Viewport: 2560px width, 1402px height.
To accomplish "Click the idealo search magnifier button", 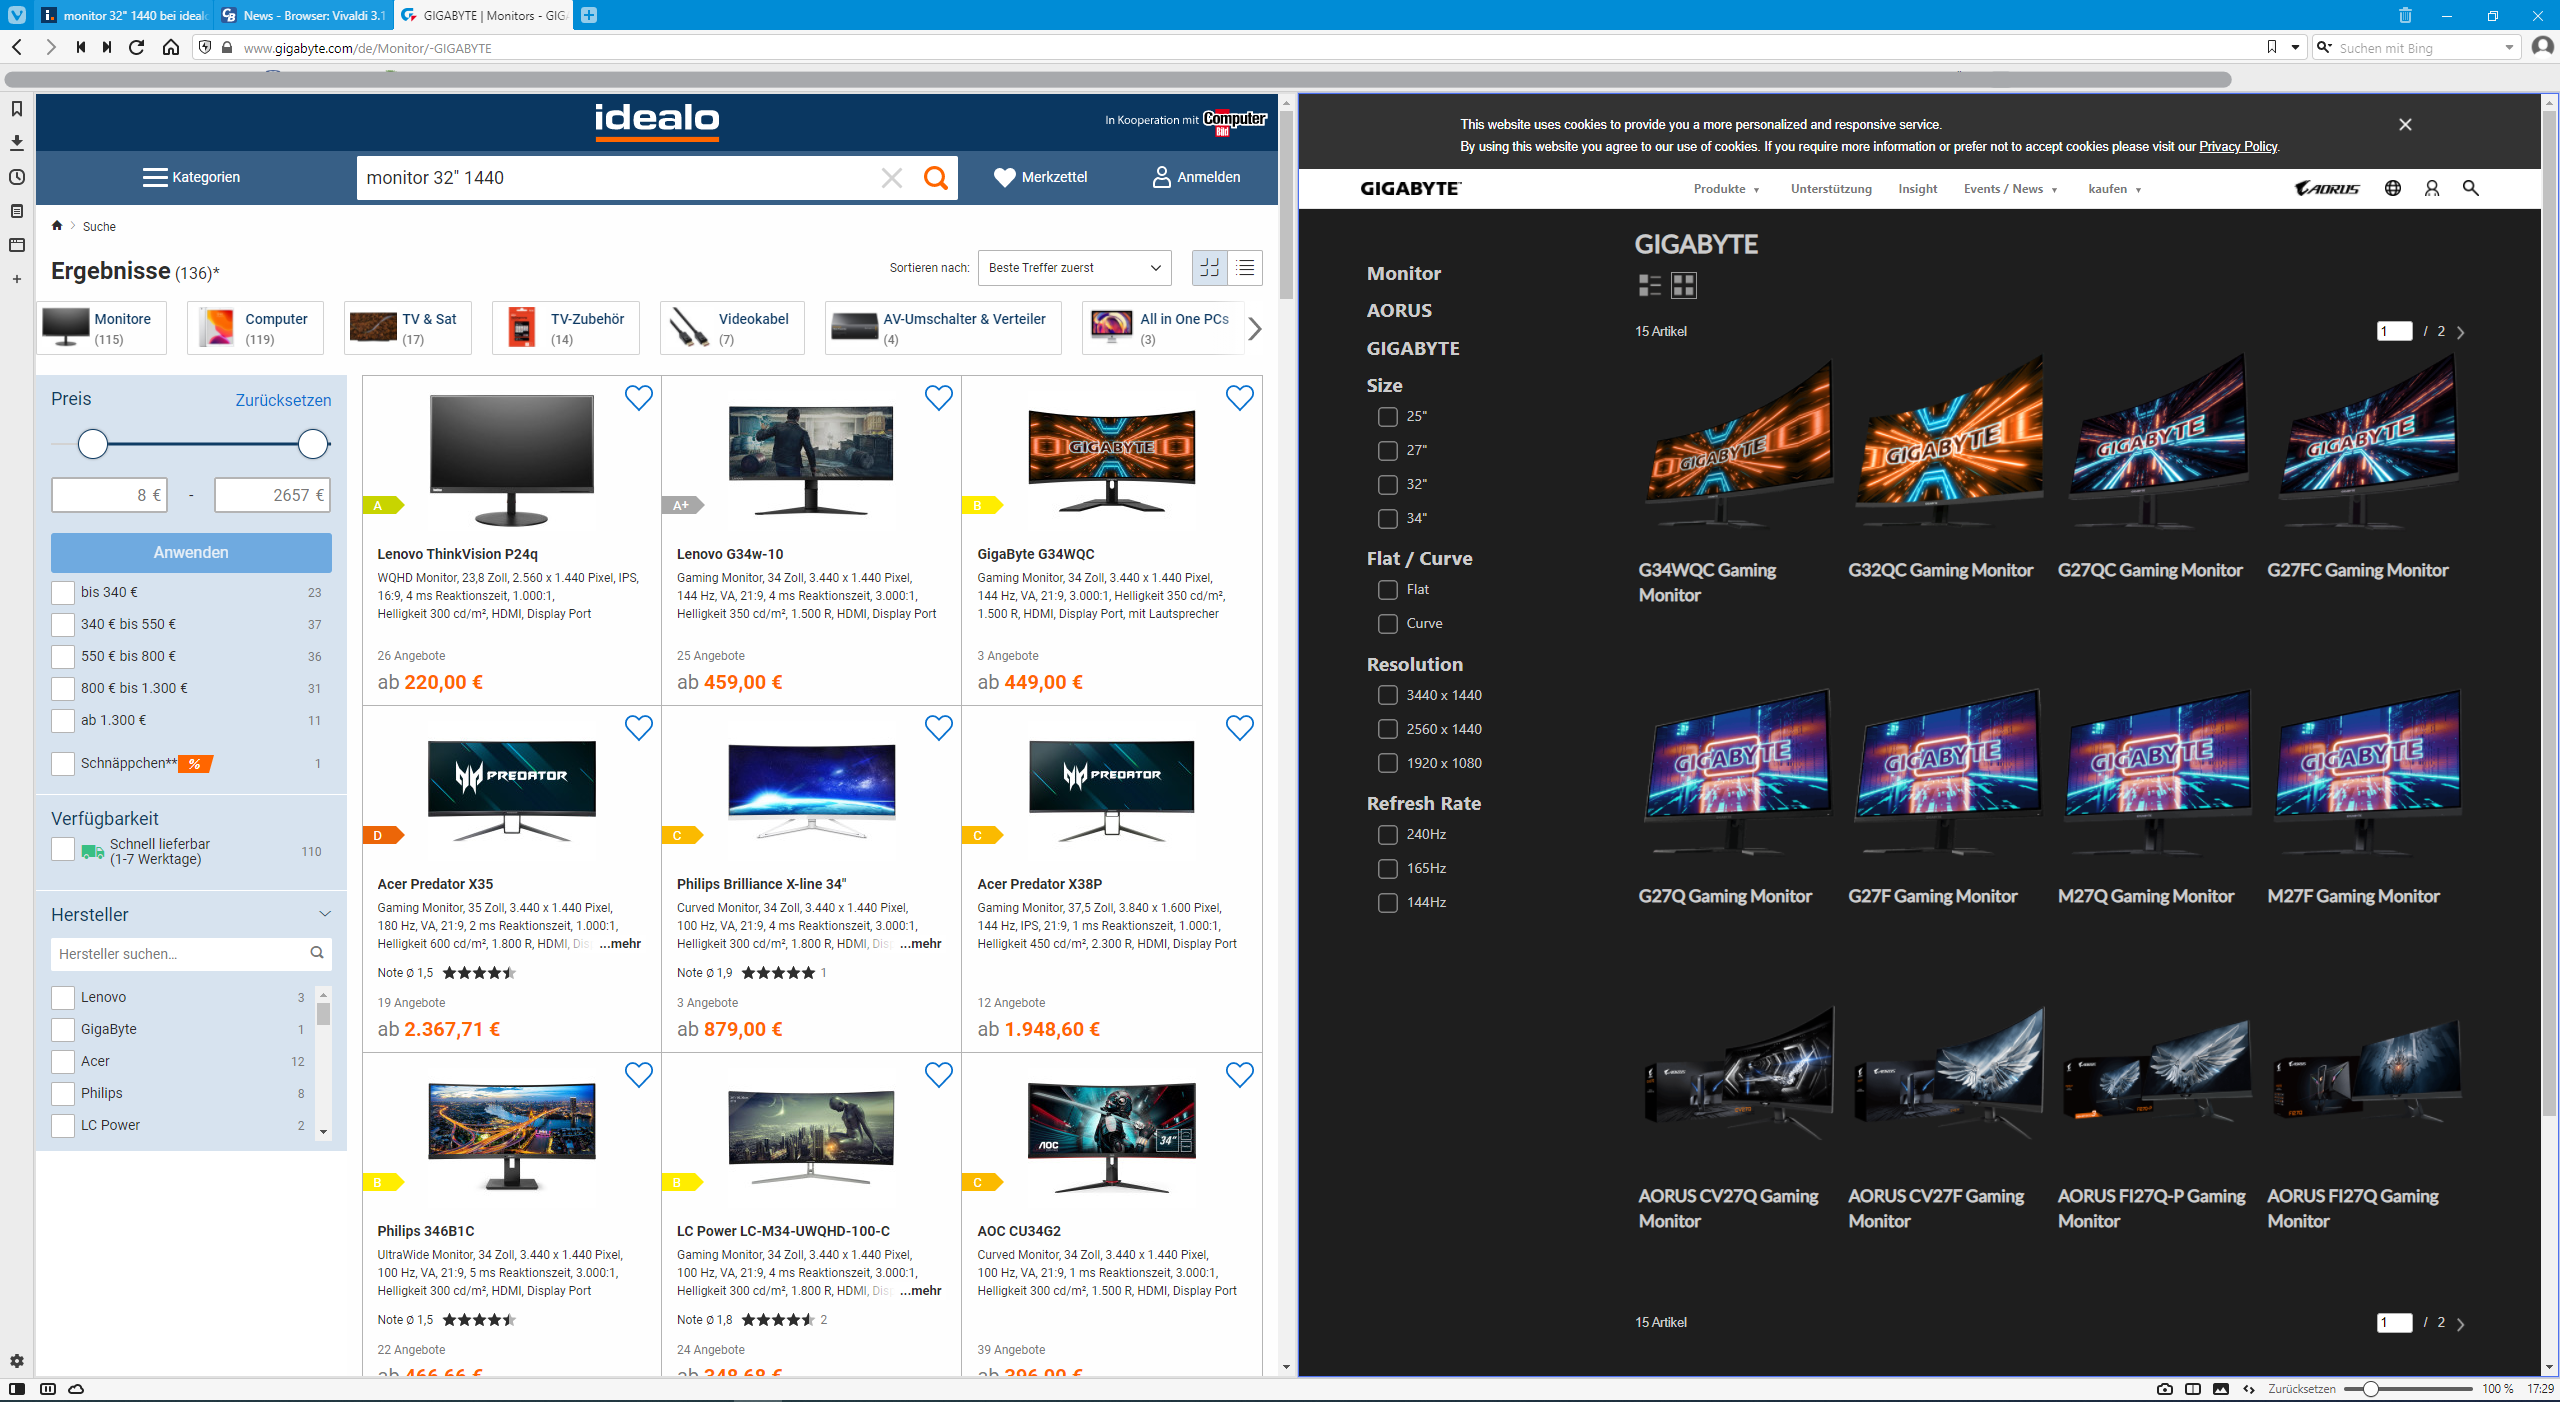I will pyautogui.click(x=936, y=178).
